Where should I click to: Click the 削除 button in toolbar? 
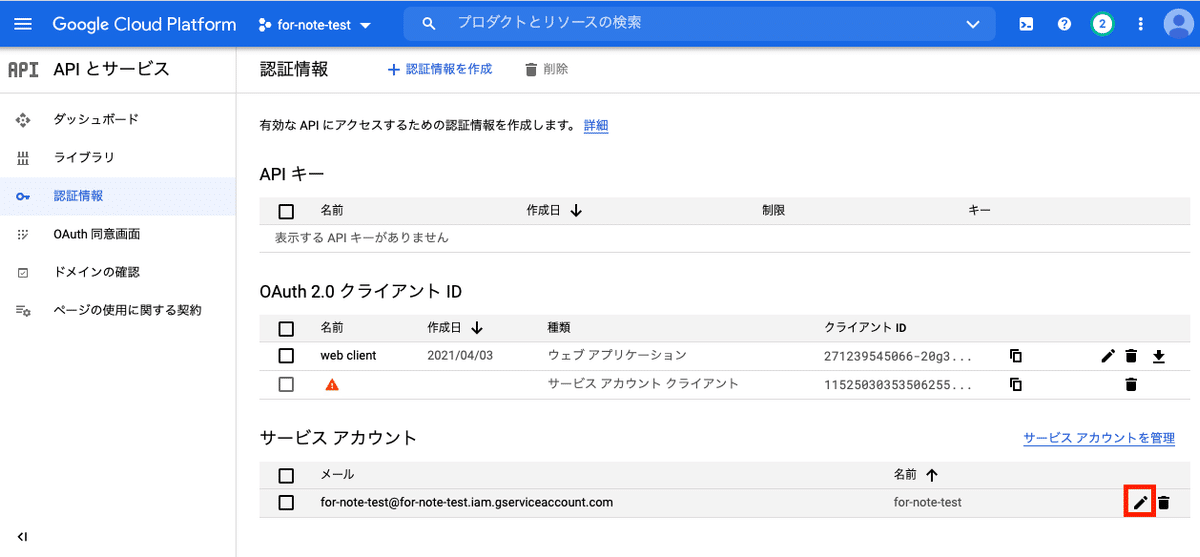click(547, 69)
